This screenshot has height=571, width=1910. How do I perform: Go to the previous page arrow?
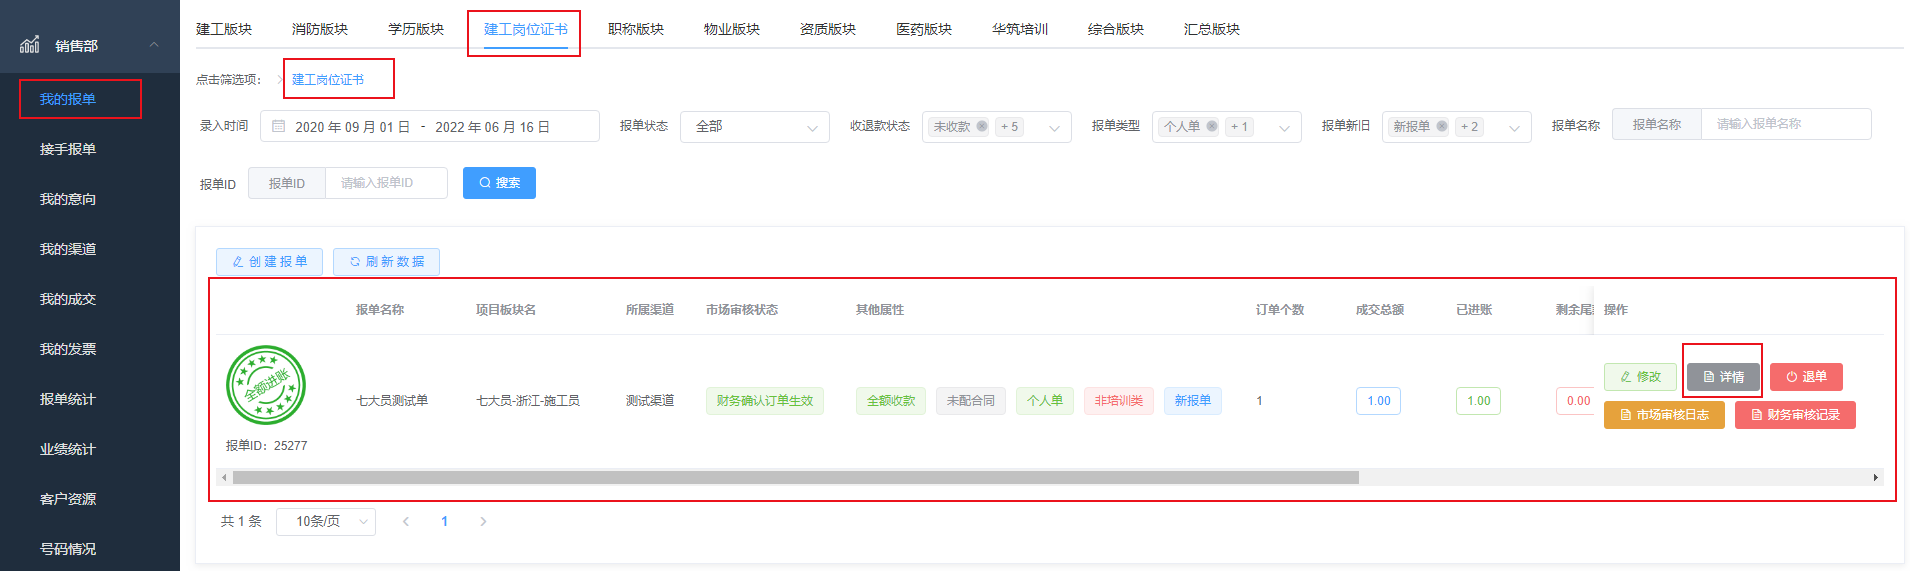point(406,521)
